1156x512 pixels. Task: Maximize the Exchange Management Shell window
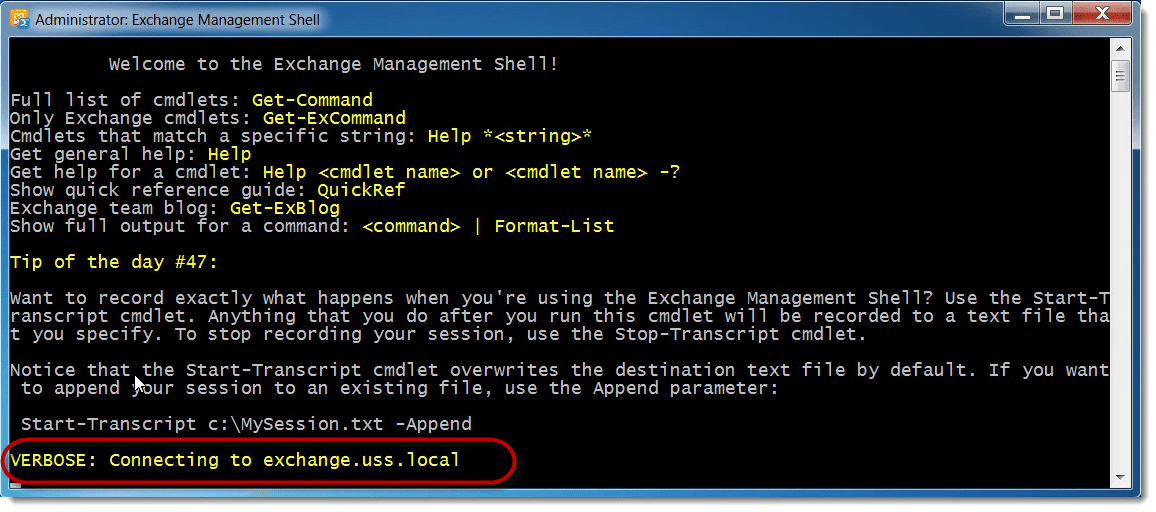(1055, 15)
